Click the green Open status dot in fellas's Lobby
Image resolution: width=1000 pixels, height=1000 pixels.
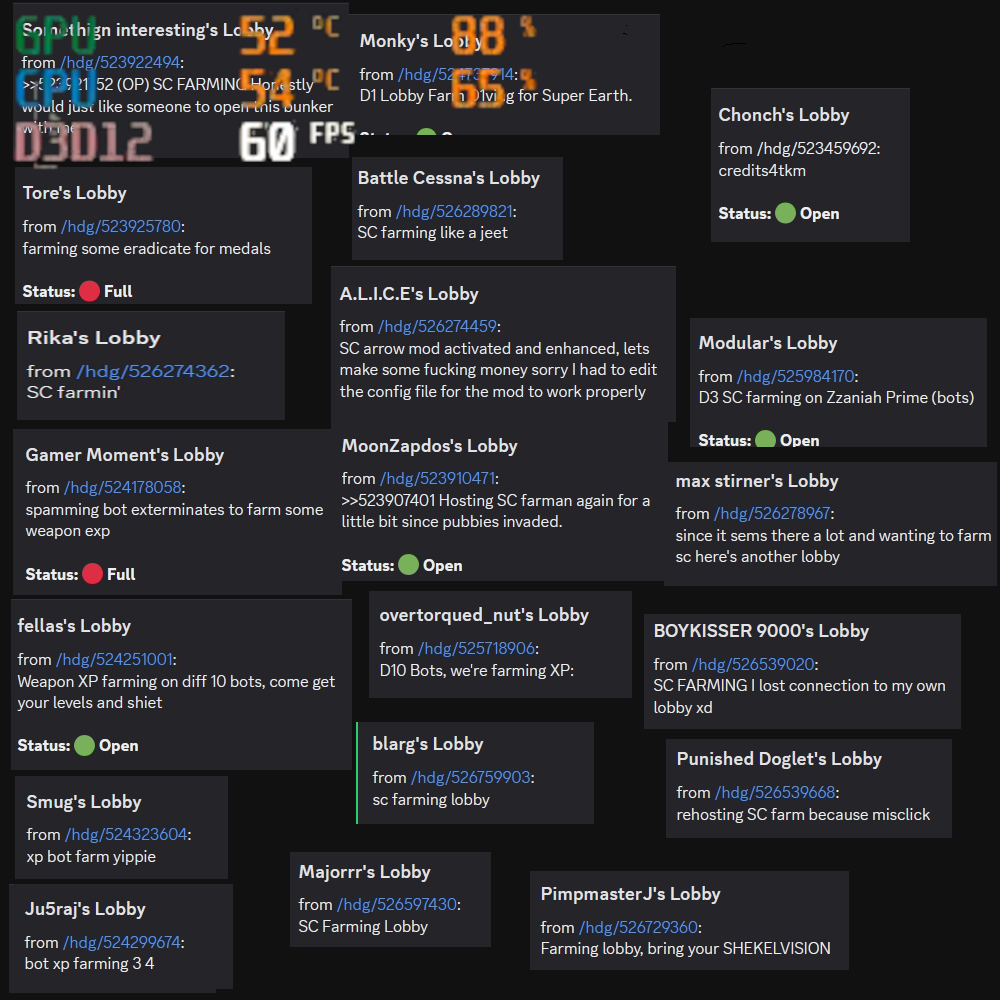point(84,745)
